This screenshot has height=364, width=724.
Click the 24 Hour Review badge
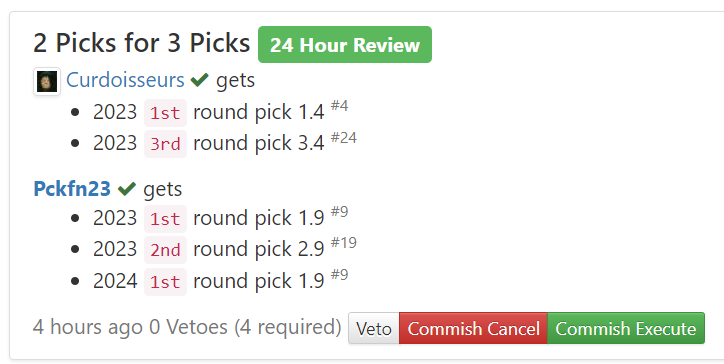coord(345,45)
